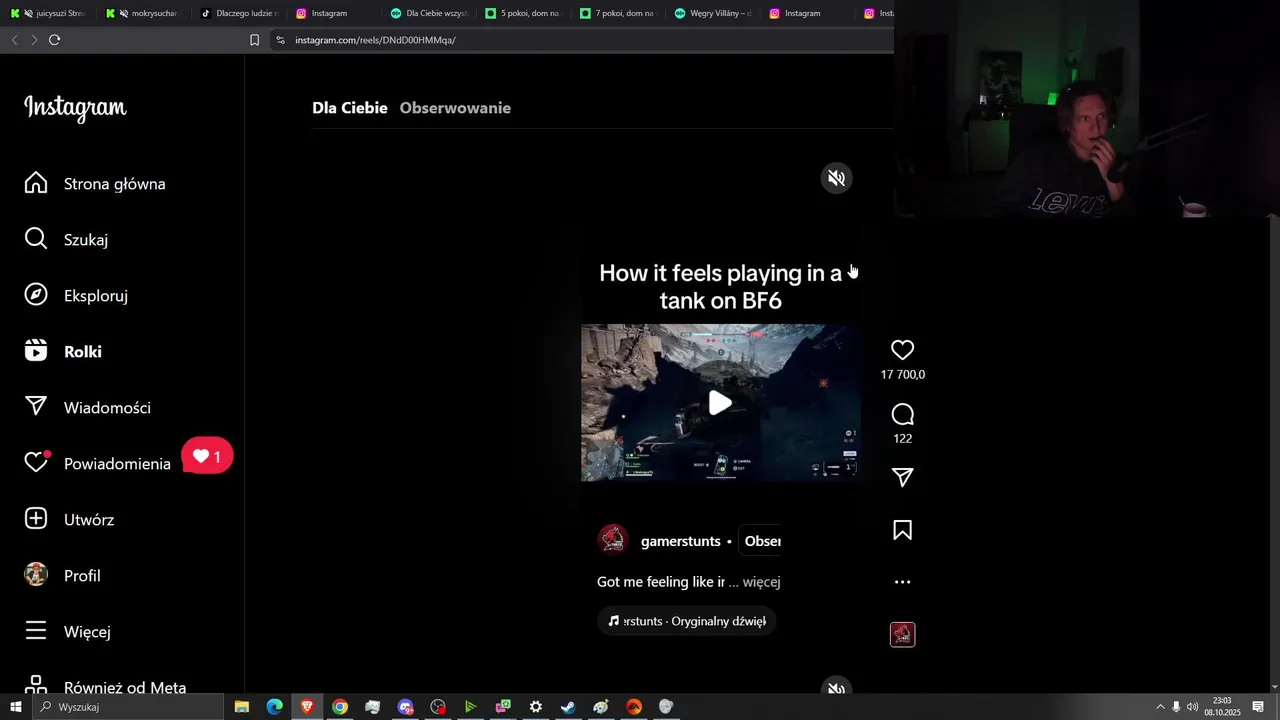Image resolution: width=1280 pixels, height=720 pixels.
Task: Show hidden system tray icons
Action: 1160,707
